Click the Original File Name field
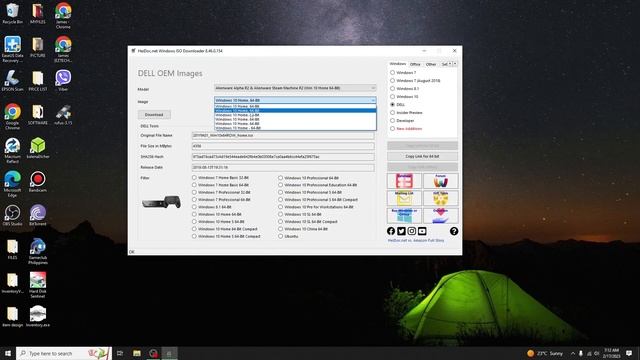640x360 pixels. (283, 135)
